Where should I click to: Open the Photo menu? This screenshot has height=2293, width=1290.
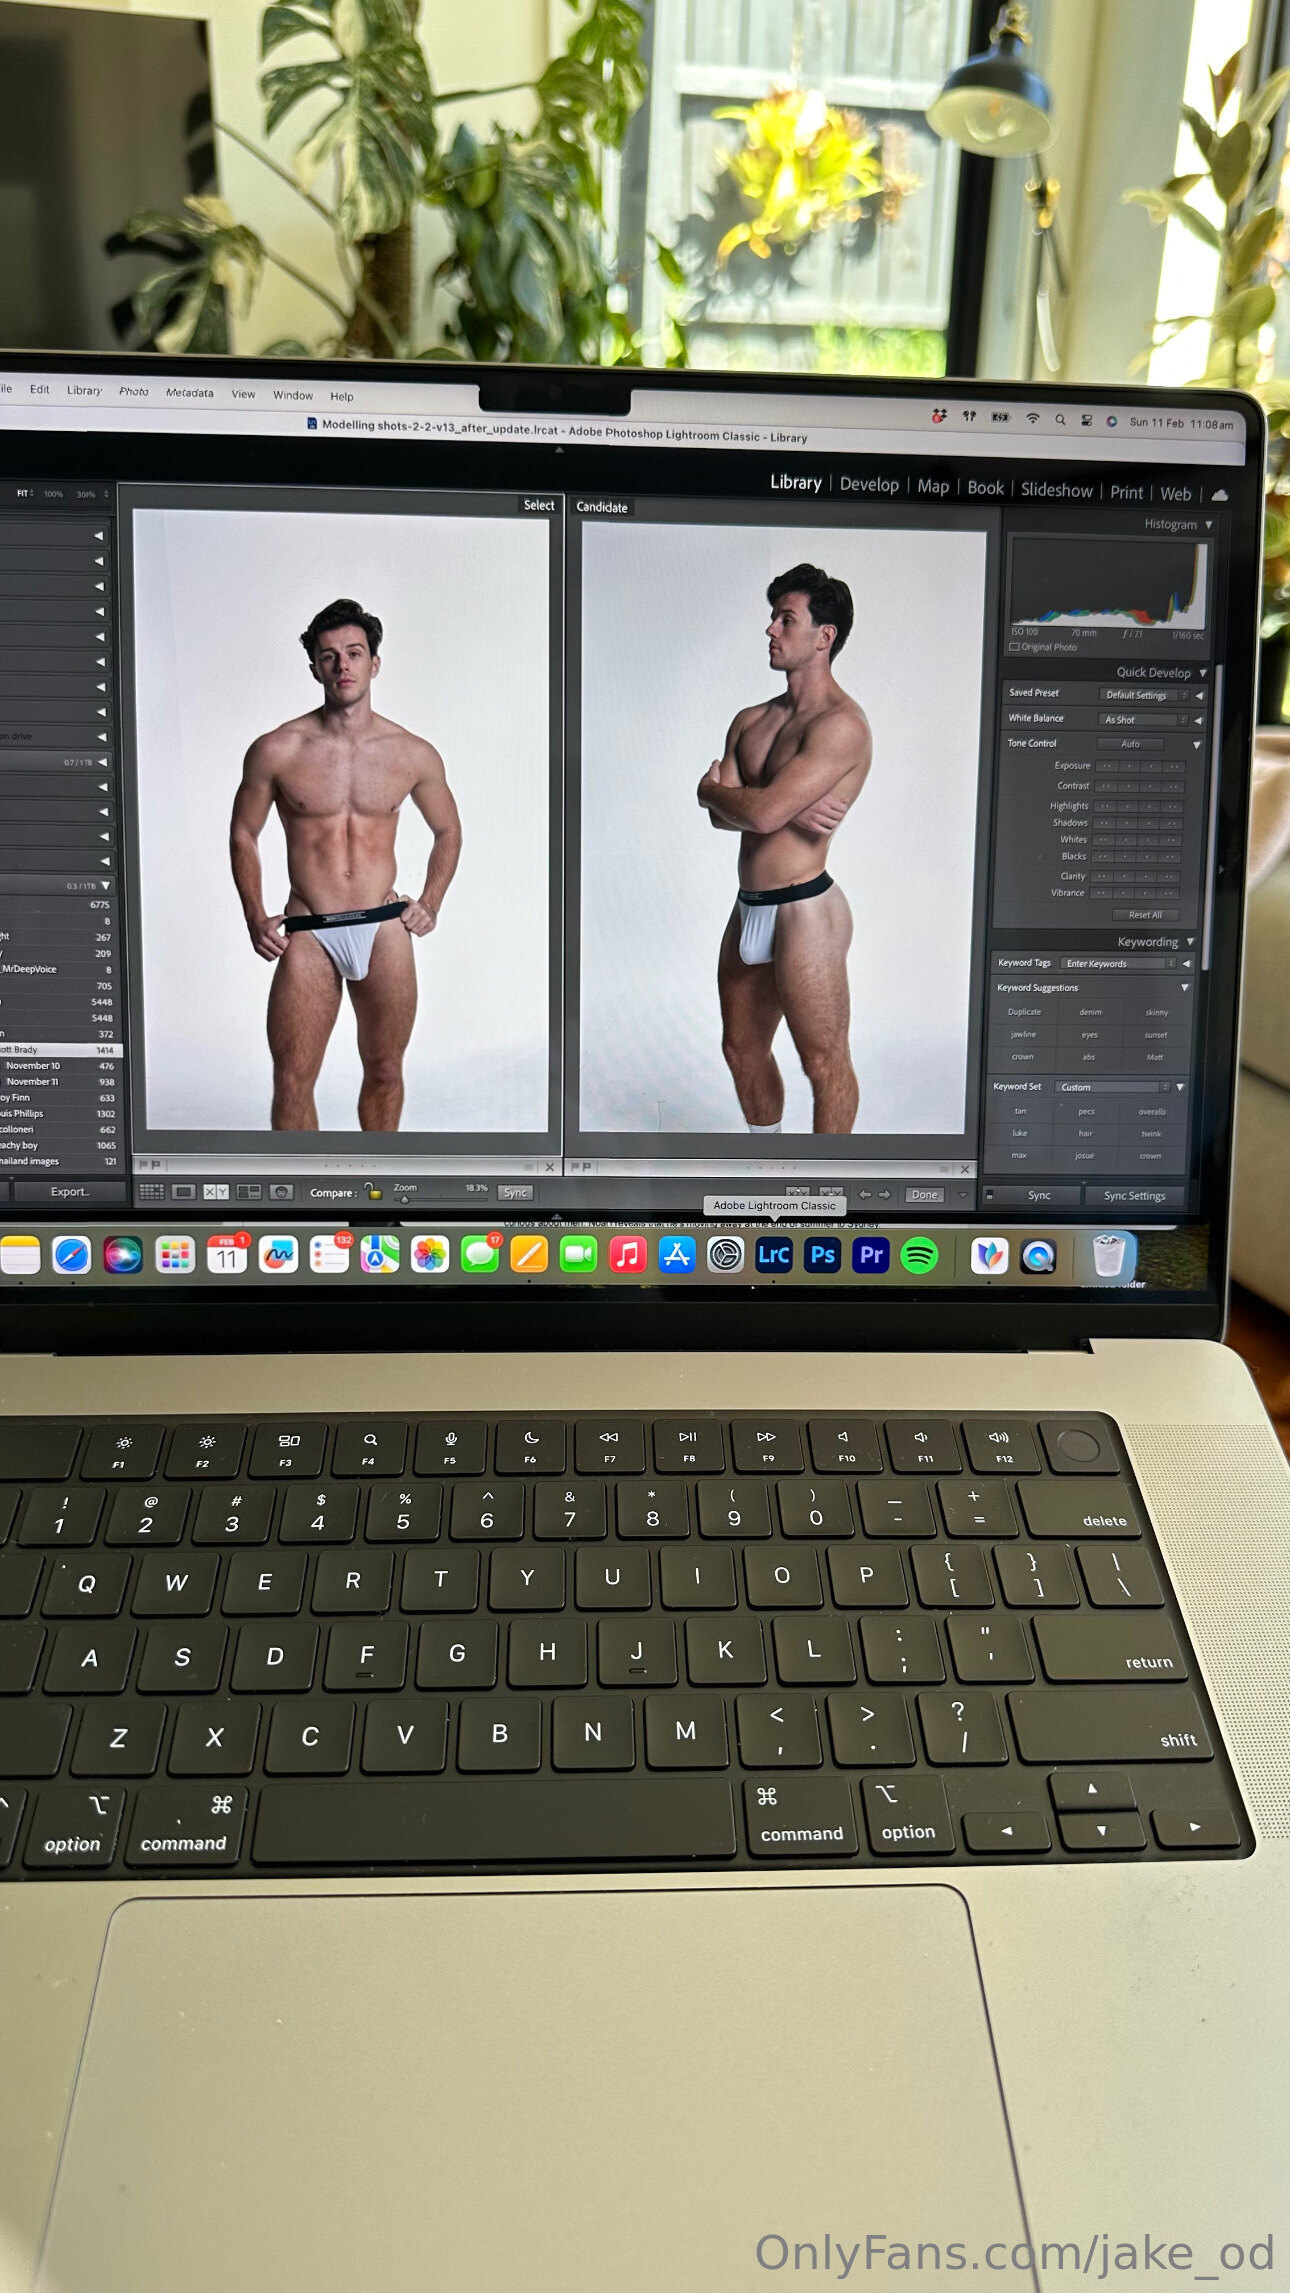(x=133, y=392)
